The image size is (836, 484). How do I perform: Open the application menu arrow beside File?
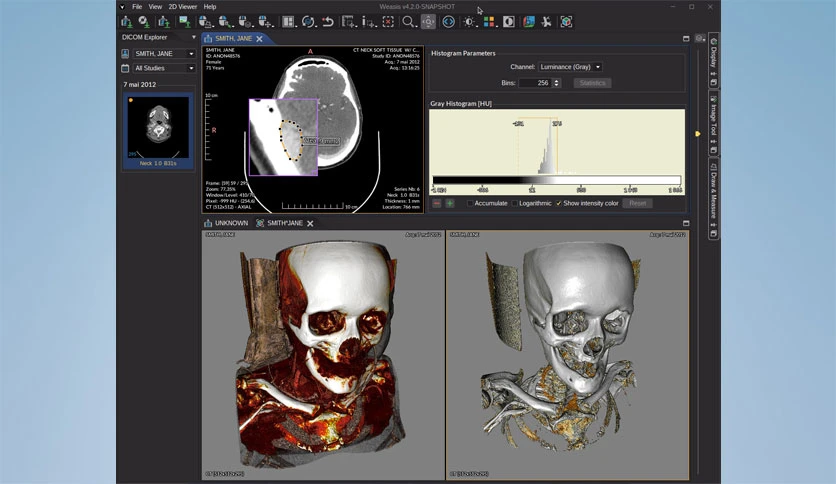pos(122,7)
